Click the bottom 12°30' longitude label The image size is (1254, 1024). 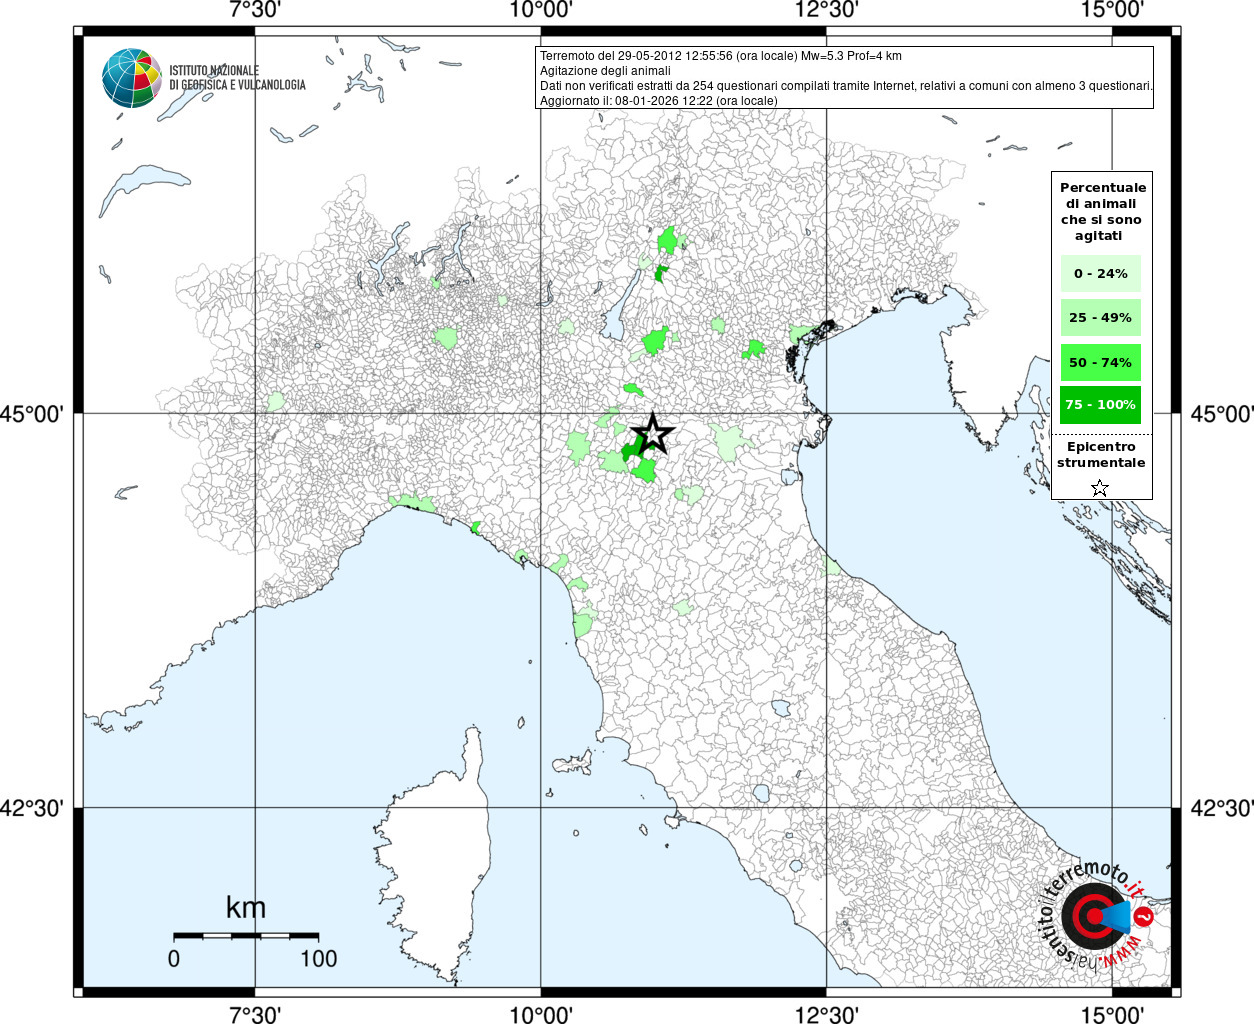[827, 1014]
